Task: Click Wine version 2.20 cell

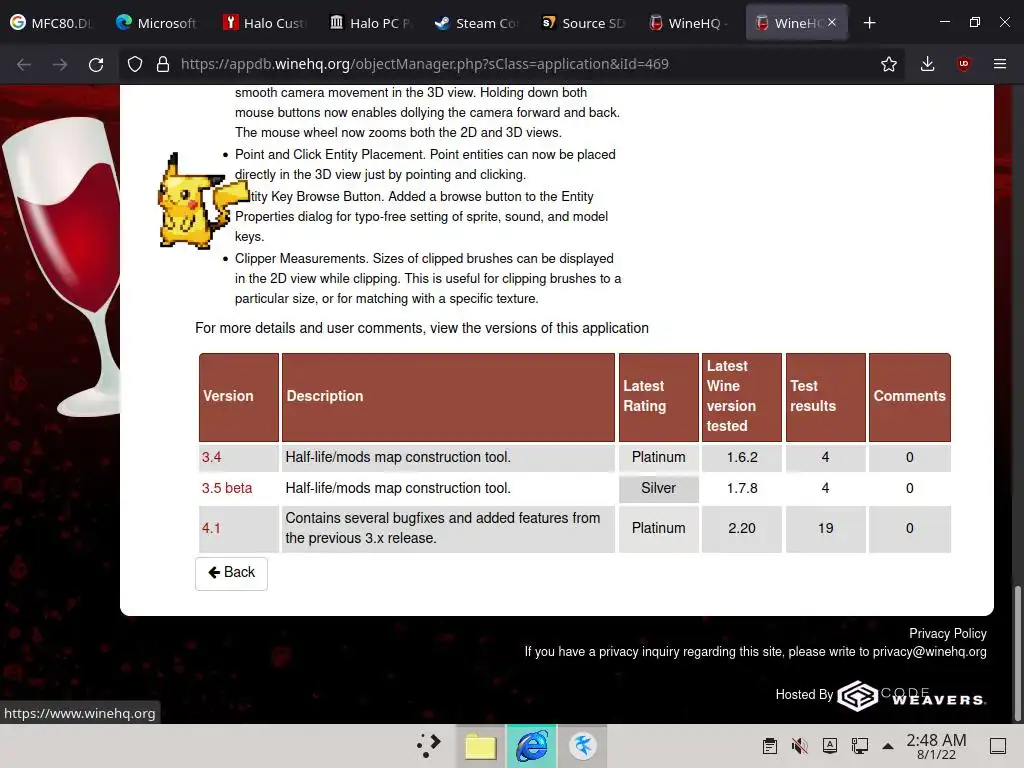Action: click(x=742, y=528)
